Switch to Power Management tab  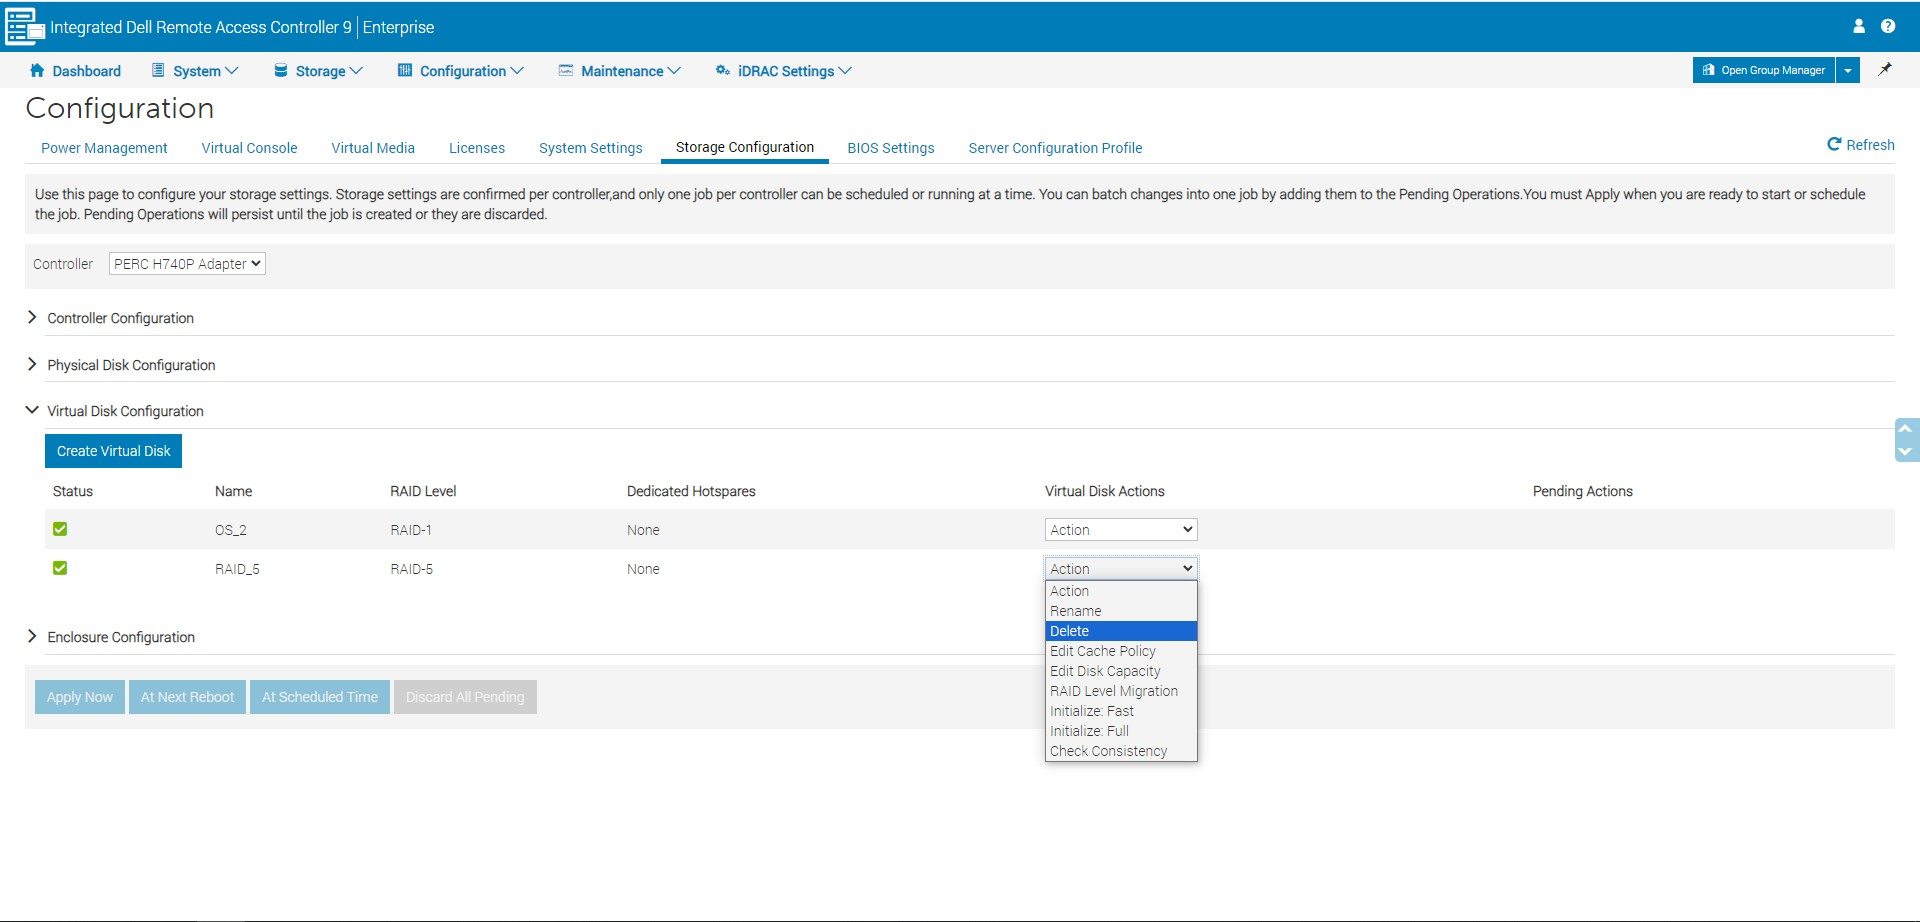pos(104,148)
